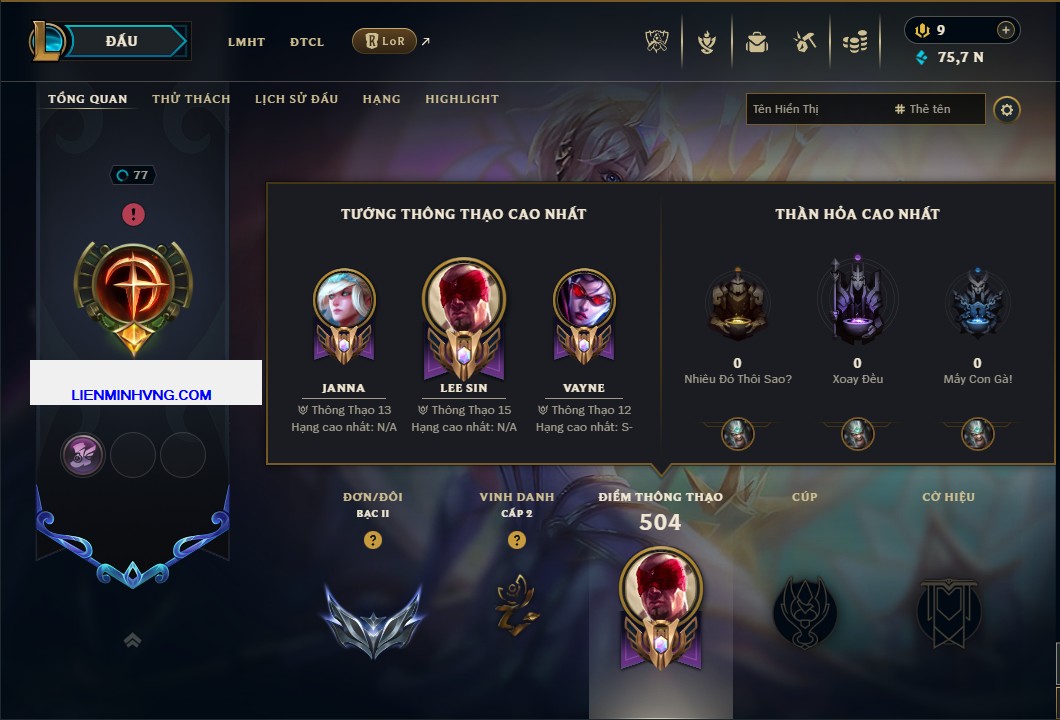This screenshot has width=1060, height=720.
Task: Open the Loot lotus icon
Action: [x=707, y=42]
